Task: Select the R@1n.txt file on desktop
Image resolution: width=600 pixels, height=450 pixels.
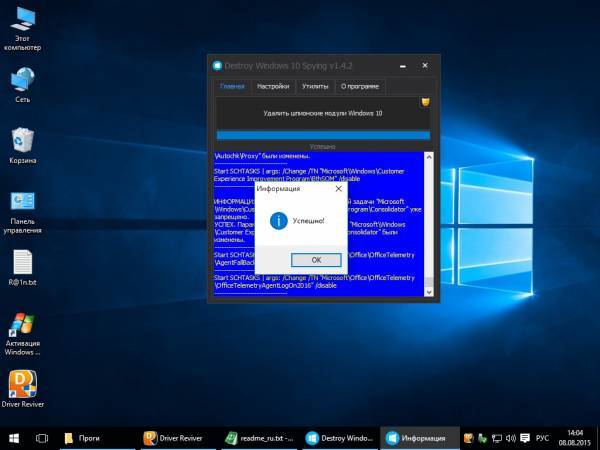Action: (x=23, y=263)
